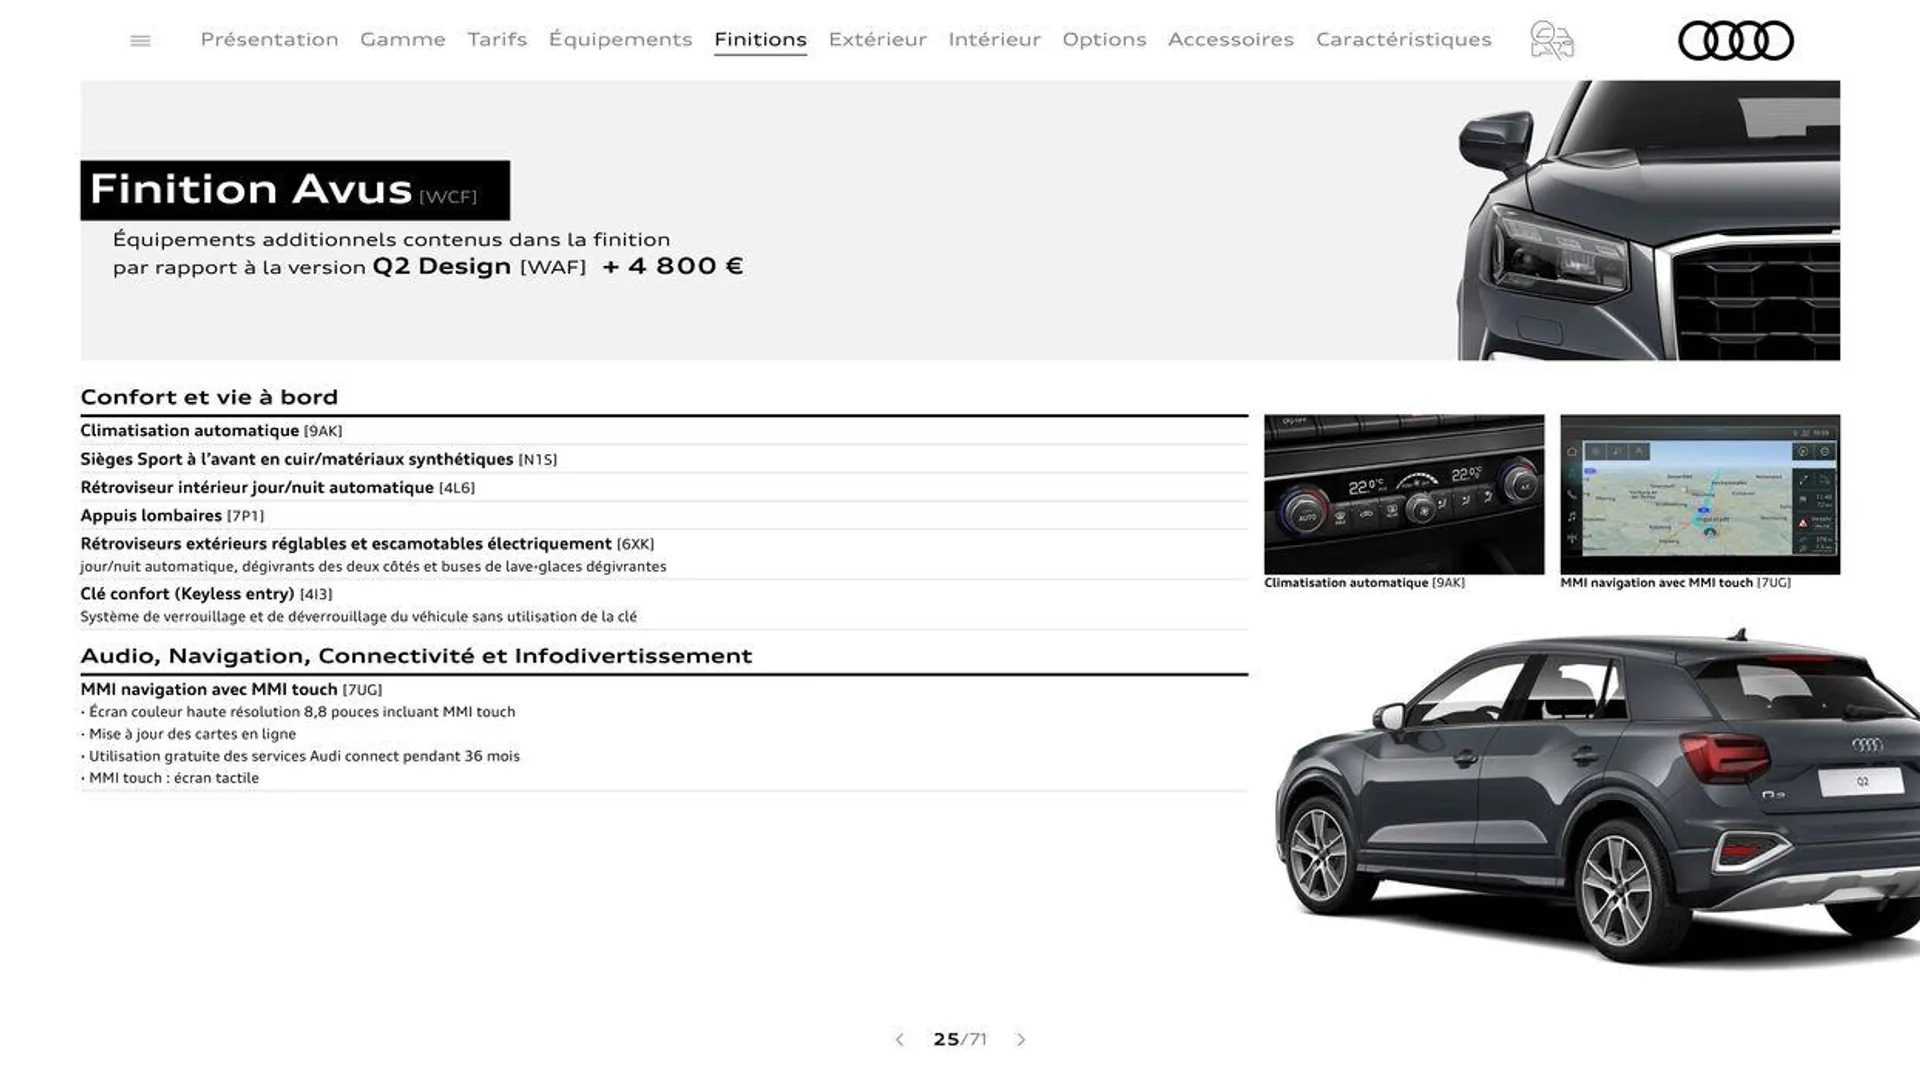Select the Équipements tab
Screen dimensions: 1920x1080
[620, 40]
